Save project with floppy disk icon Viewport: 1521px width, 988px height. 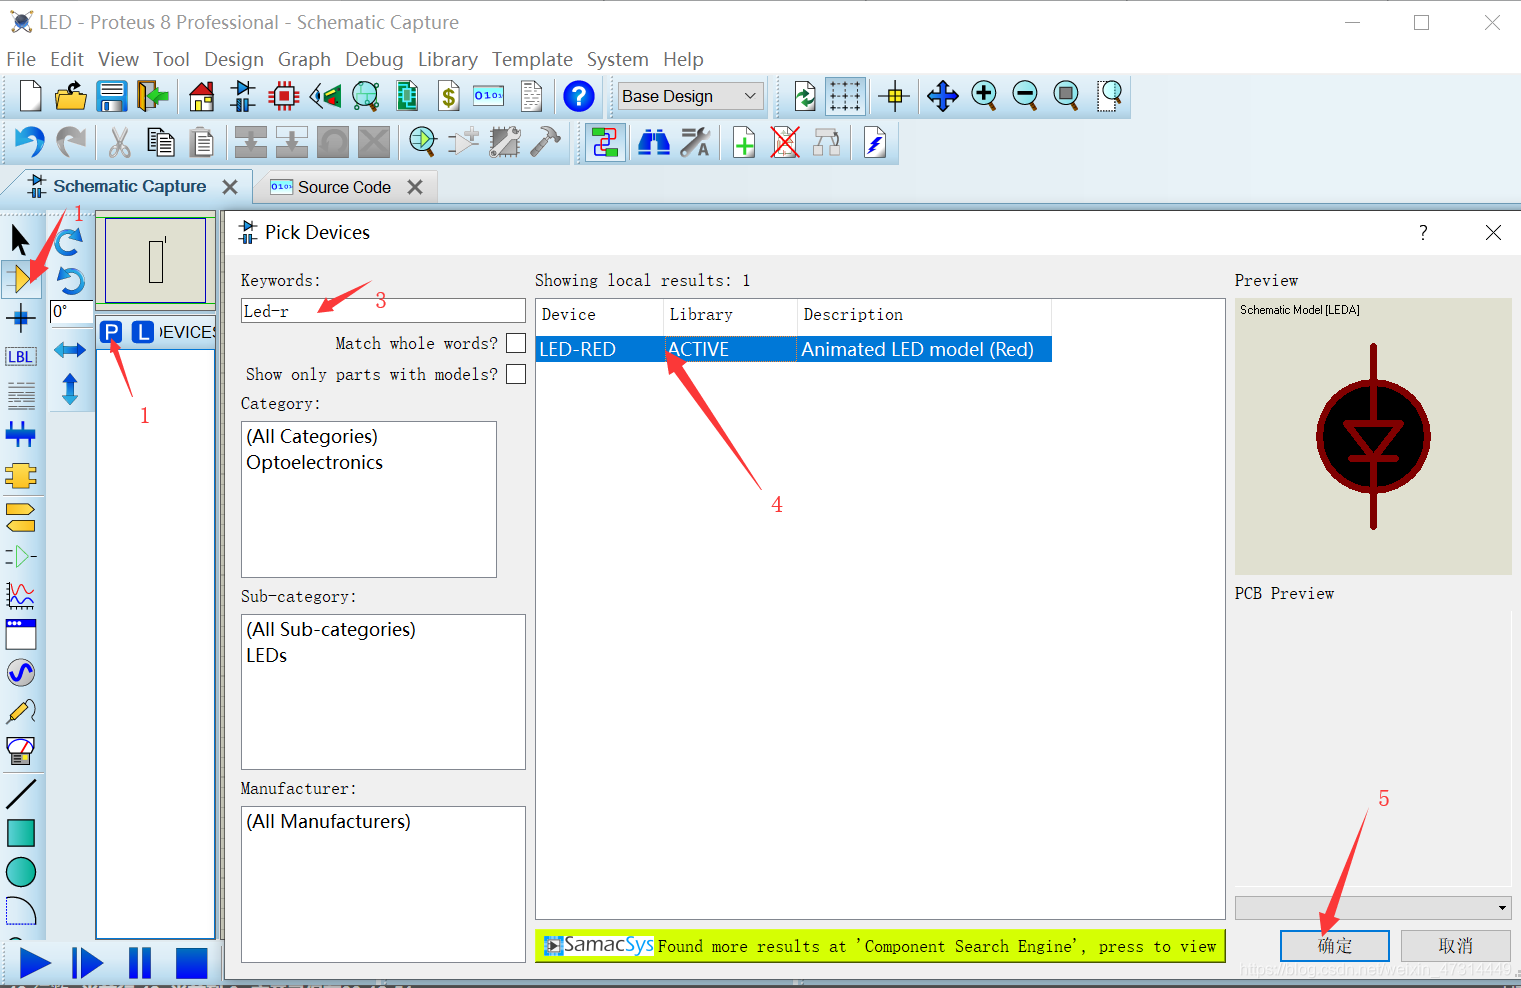coord(111,96)
